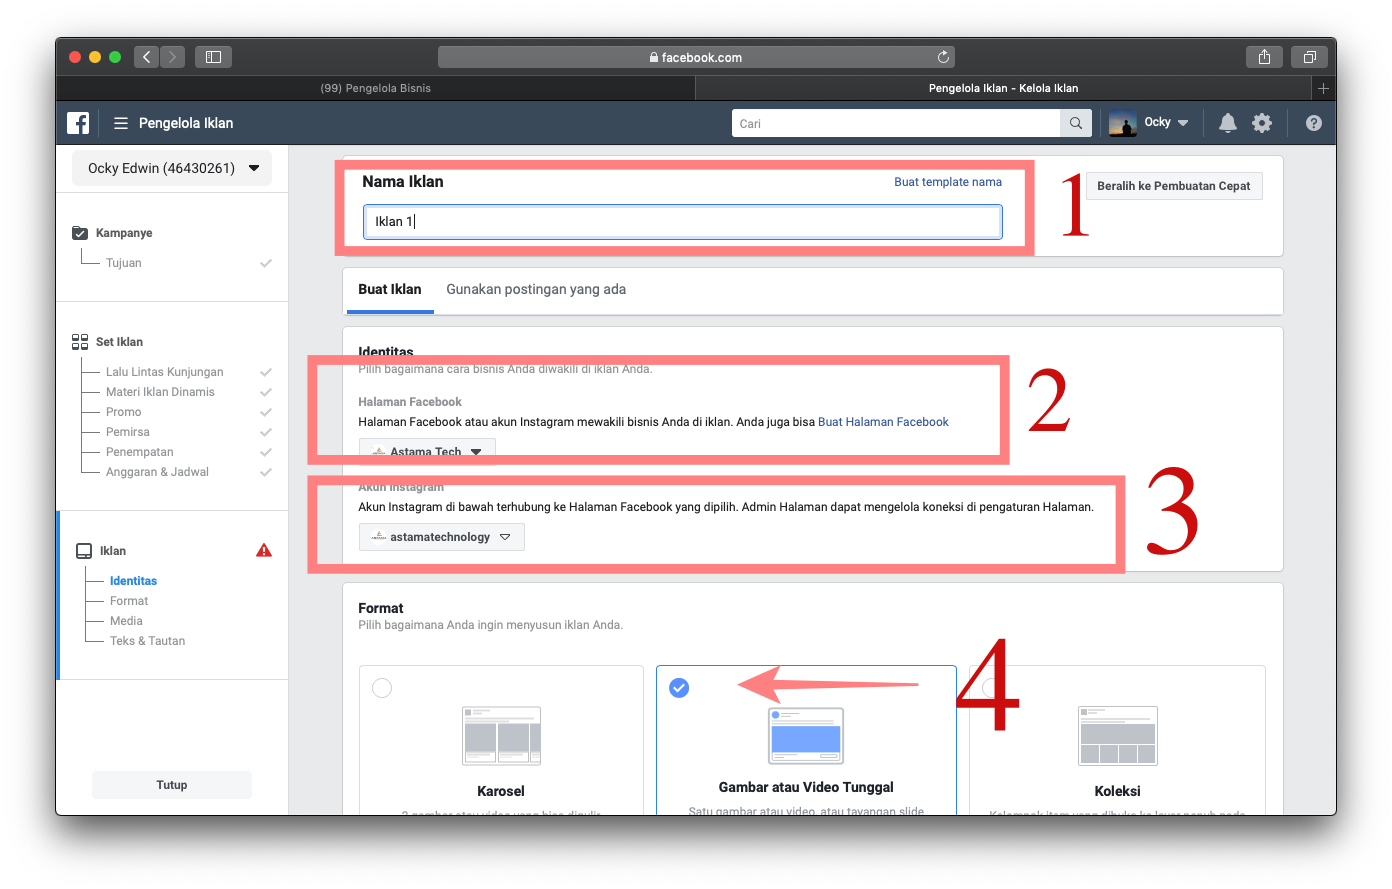The width and height of the screenshot is (1392, 889).
Task: Open the notifications bell
Action: click(1228, 123)
